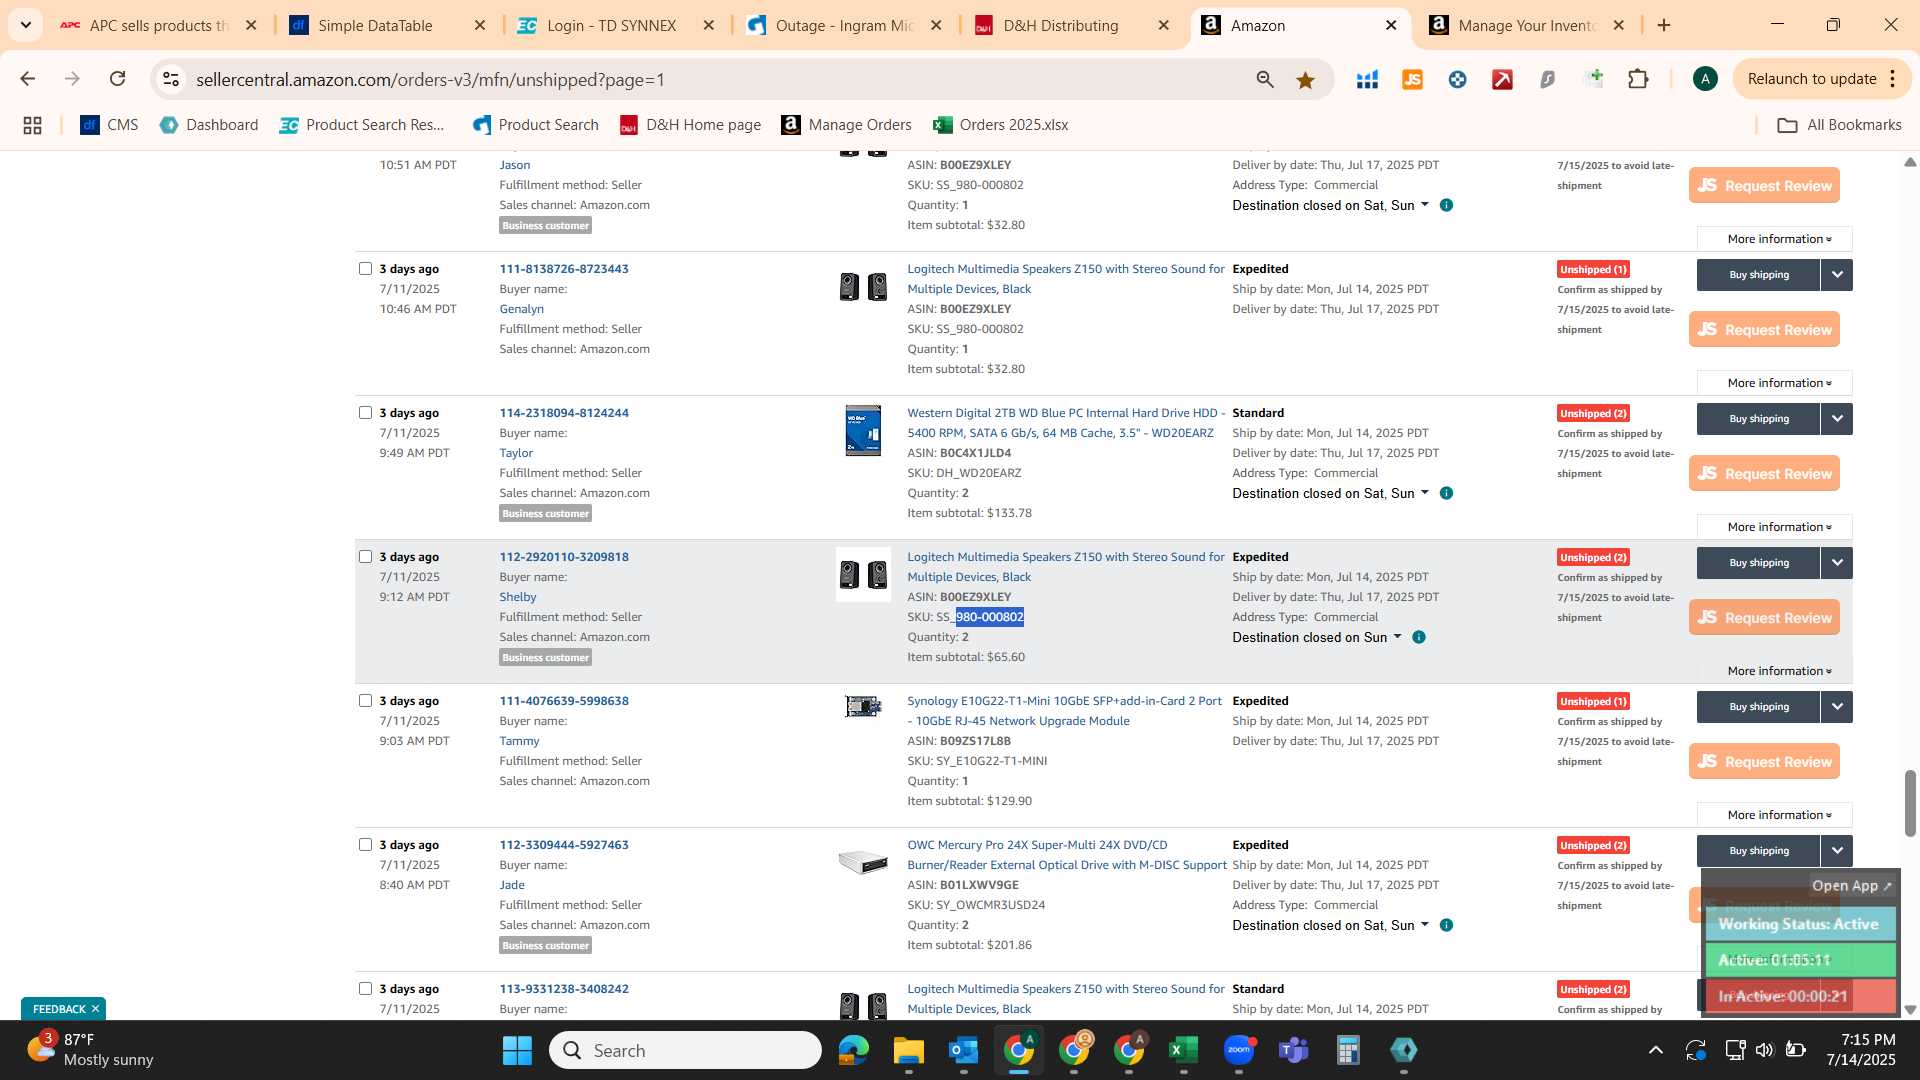Click info icon beside Destination closed on Sun

[x=1418, y=637]
